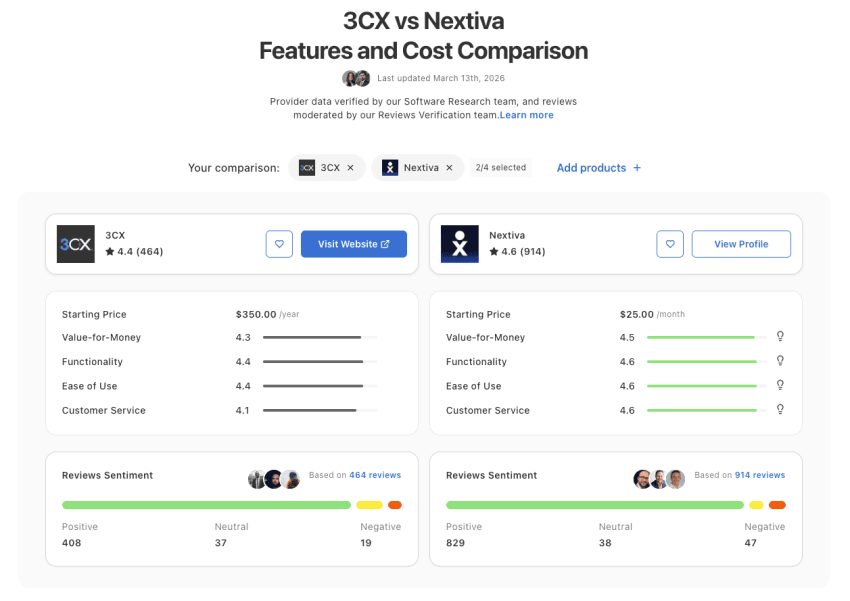This screenshot has height=601, width=850.
Task: Click lightbulb icon beside Nextiva Value-for-Money
Action: pos(780,337)
